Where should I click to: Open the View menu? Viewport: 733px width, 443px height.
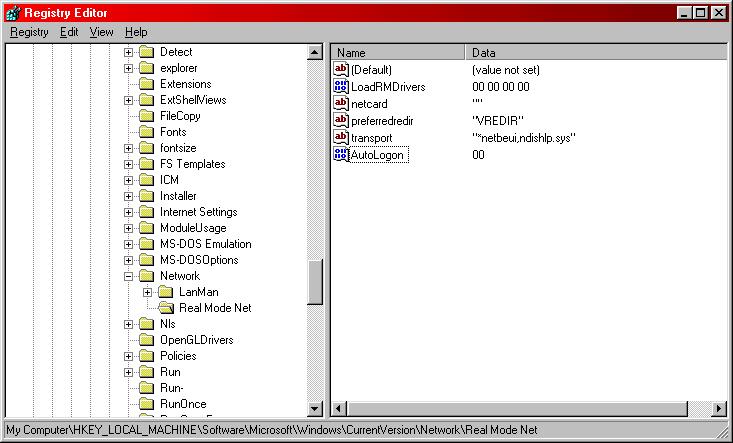click(x=101, y=32)
